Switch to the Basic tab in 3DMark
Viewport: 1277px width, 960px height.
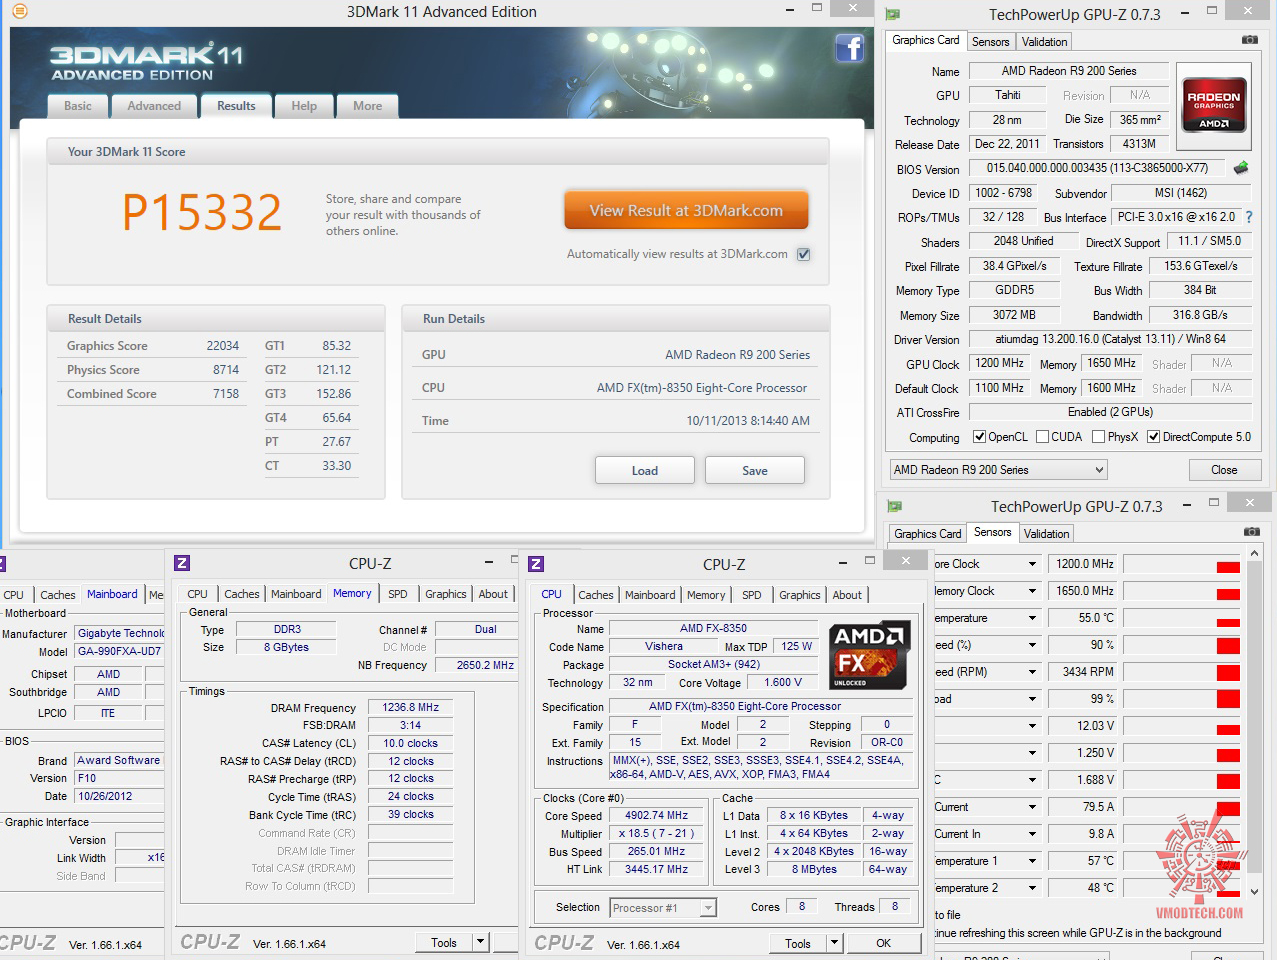click(x=78, y=106)
